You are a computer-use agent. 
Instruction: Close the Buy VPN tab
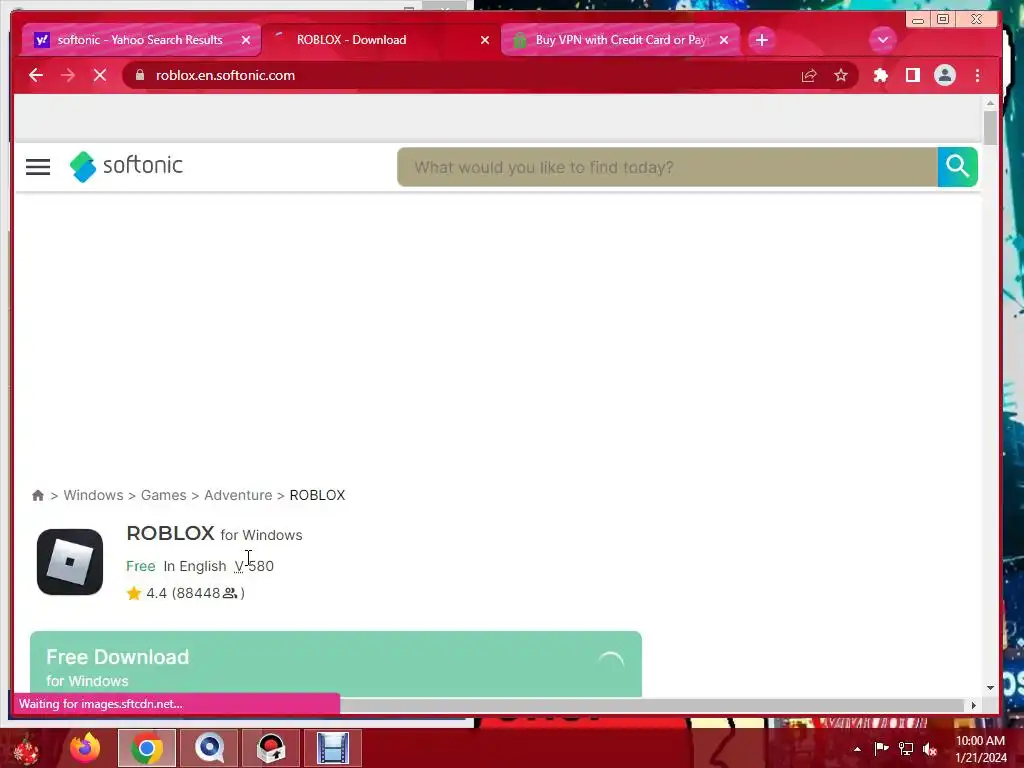click(x=724, y=40)
